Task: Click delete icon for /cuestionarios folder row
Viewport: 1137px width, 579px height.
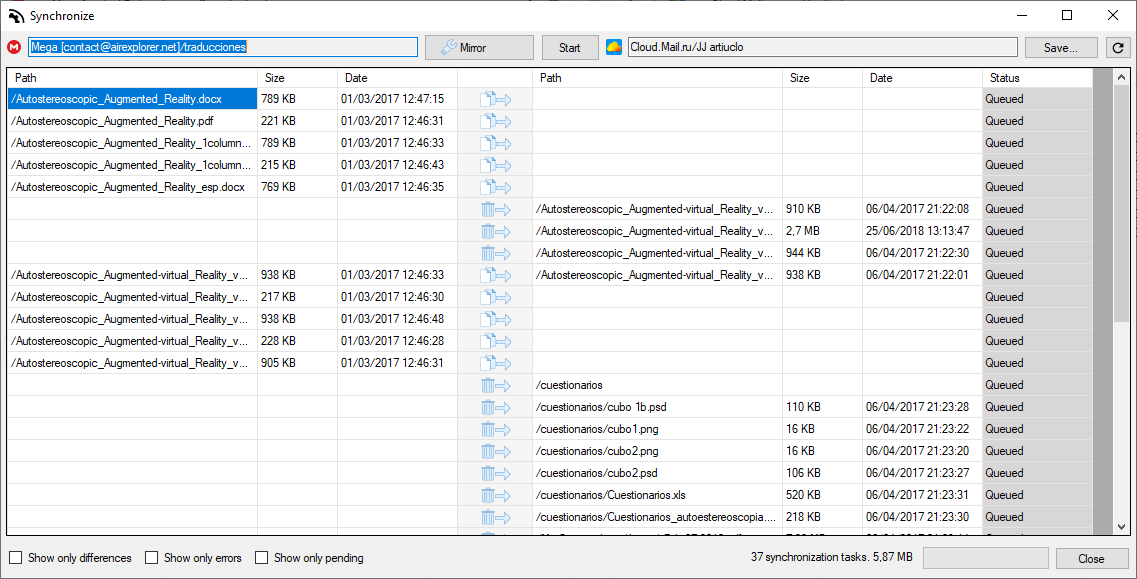Action: (x=497, y=384)
